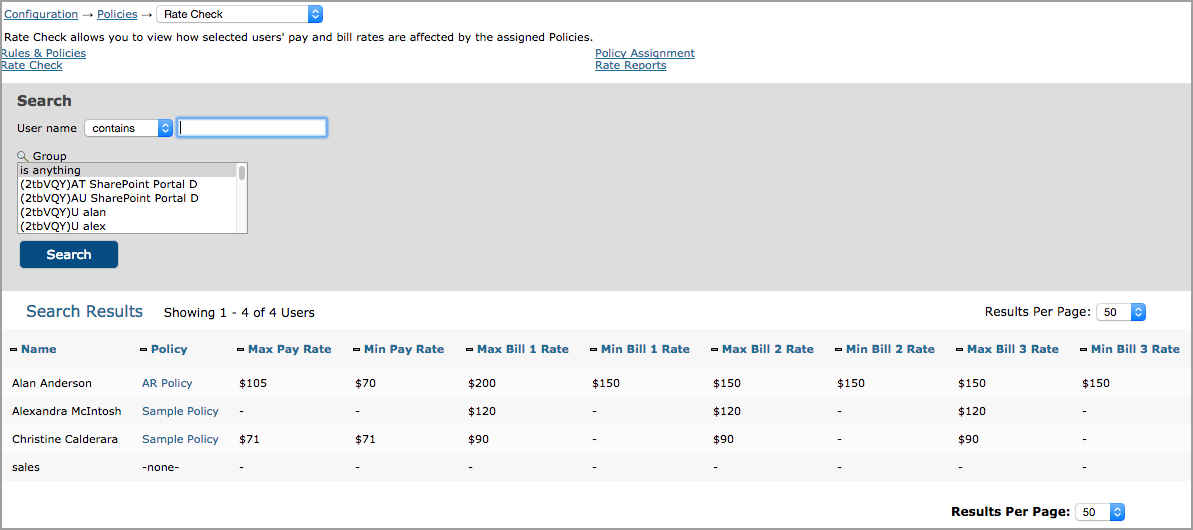Open the Rate Reports section
Viewport: 1193px width, 530px height.
tap(631, 65)
